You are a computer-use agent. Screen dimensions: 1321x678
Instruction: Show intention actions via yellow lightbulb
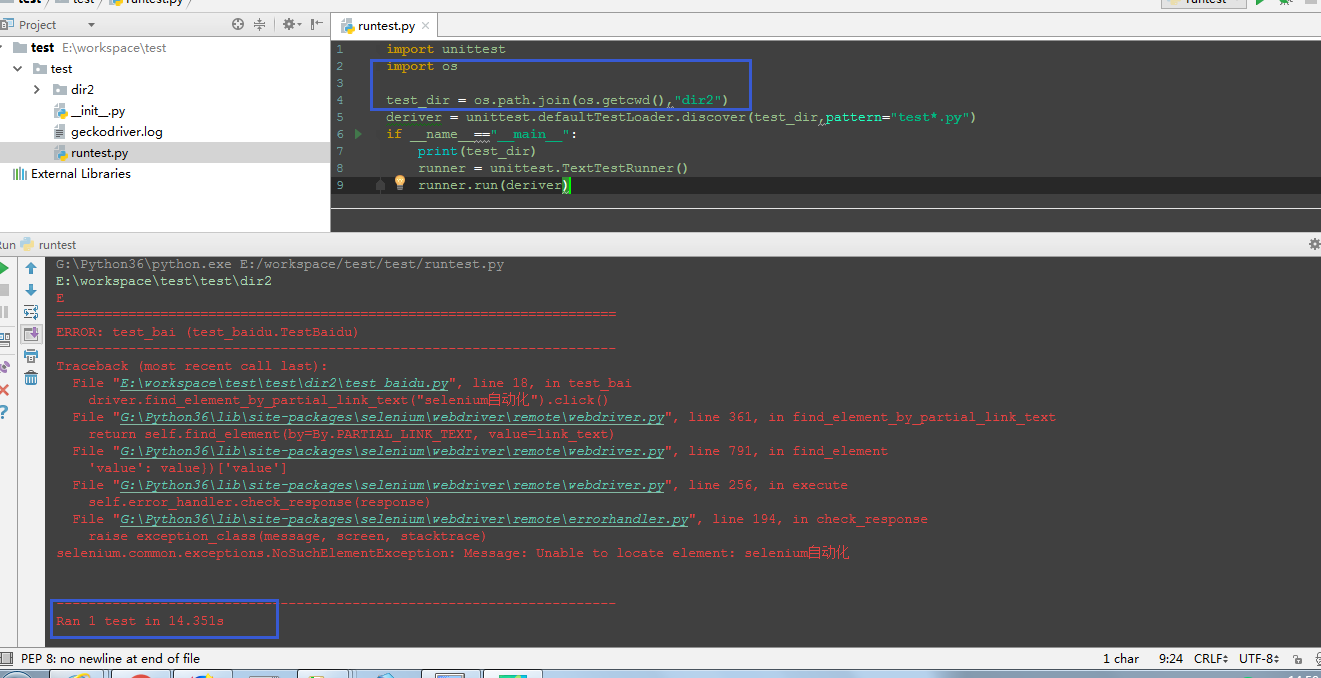click(400, 183)
